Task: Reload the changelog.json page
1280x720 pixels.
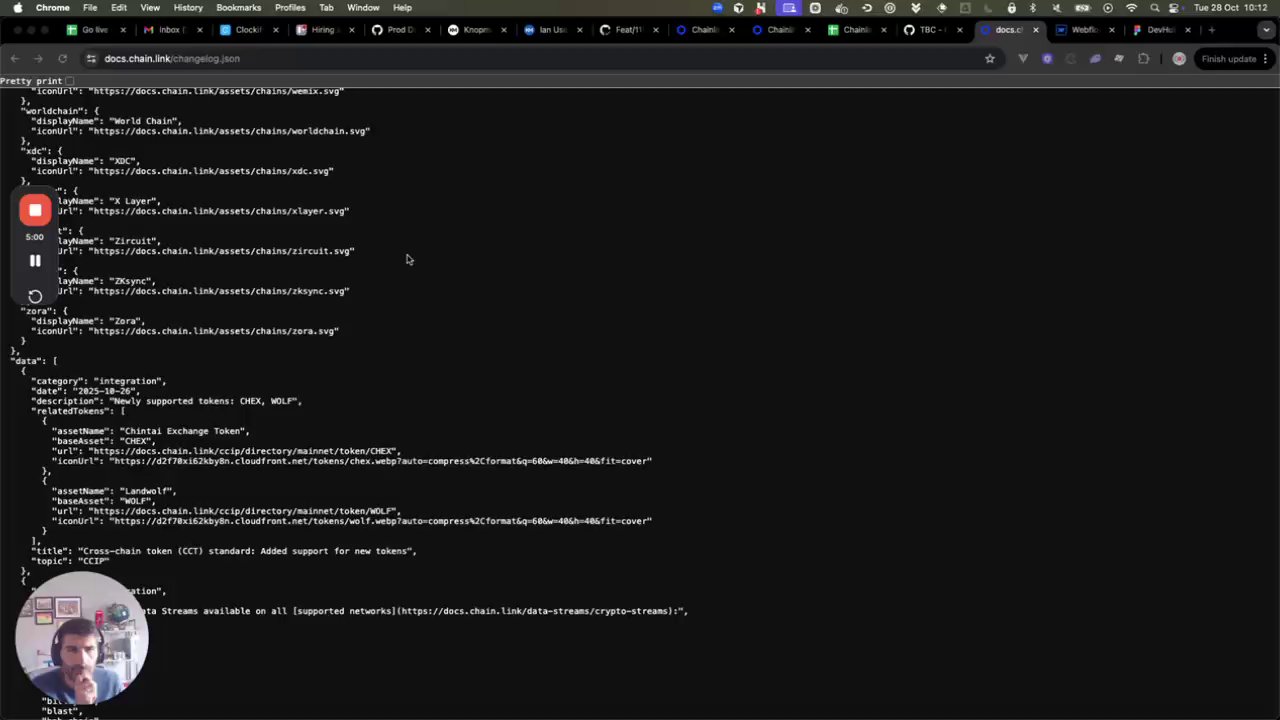Action: (x=62, y=58)
